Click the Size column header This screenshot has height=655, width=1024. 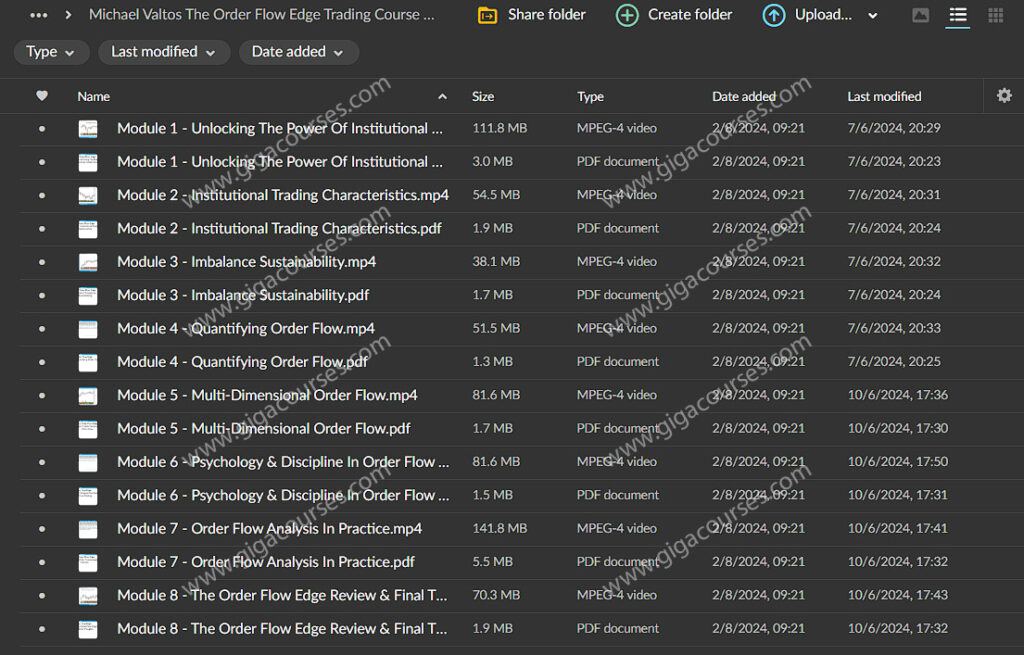coord(483,96)
